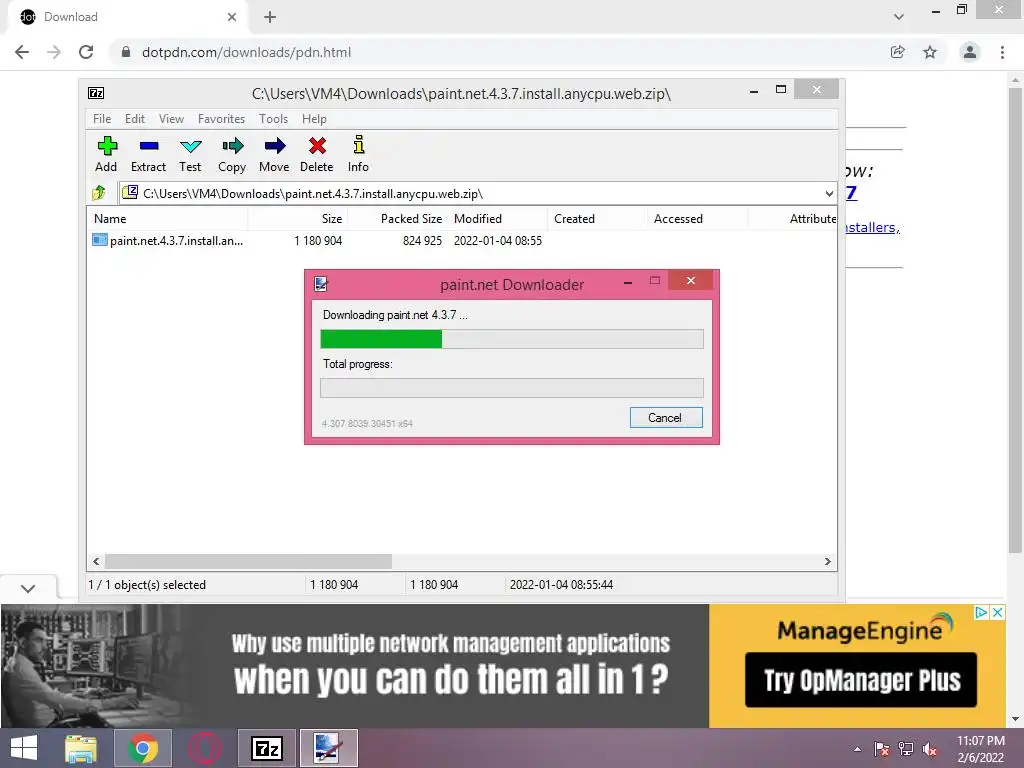Viewport: 1024px width, 768px height.
Task: Click the download progress bar
Action: [x=511, y=339]
